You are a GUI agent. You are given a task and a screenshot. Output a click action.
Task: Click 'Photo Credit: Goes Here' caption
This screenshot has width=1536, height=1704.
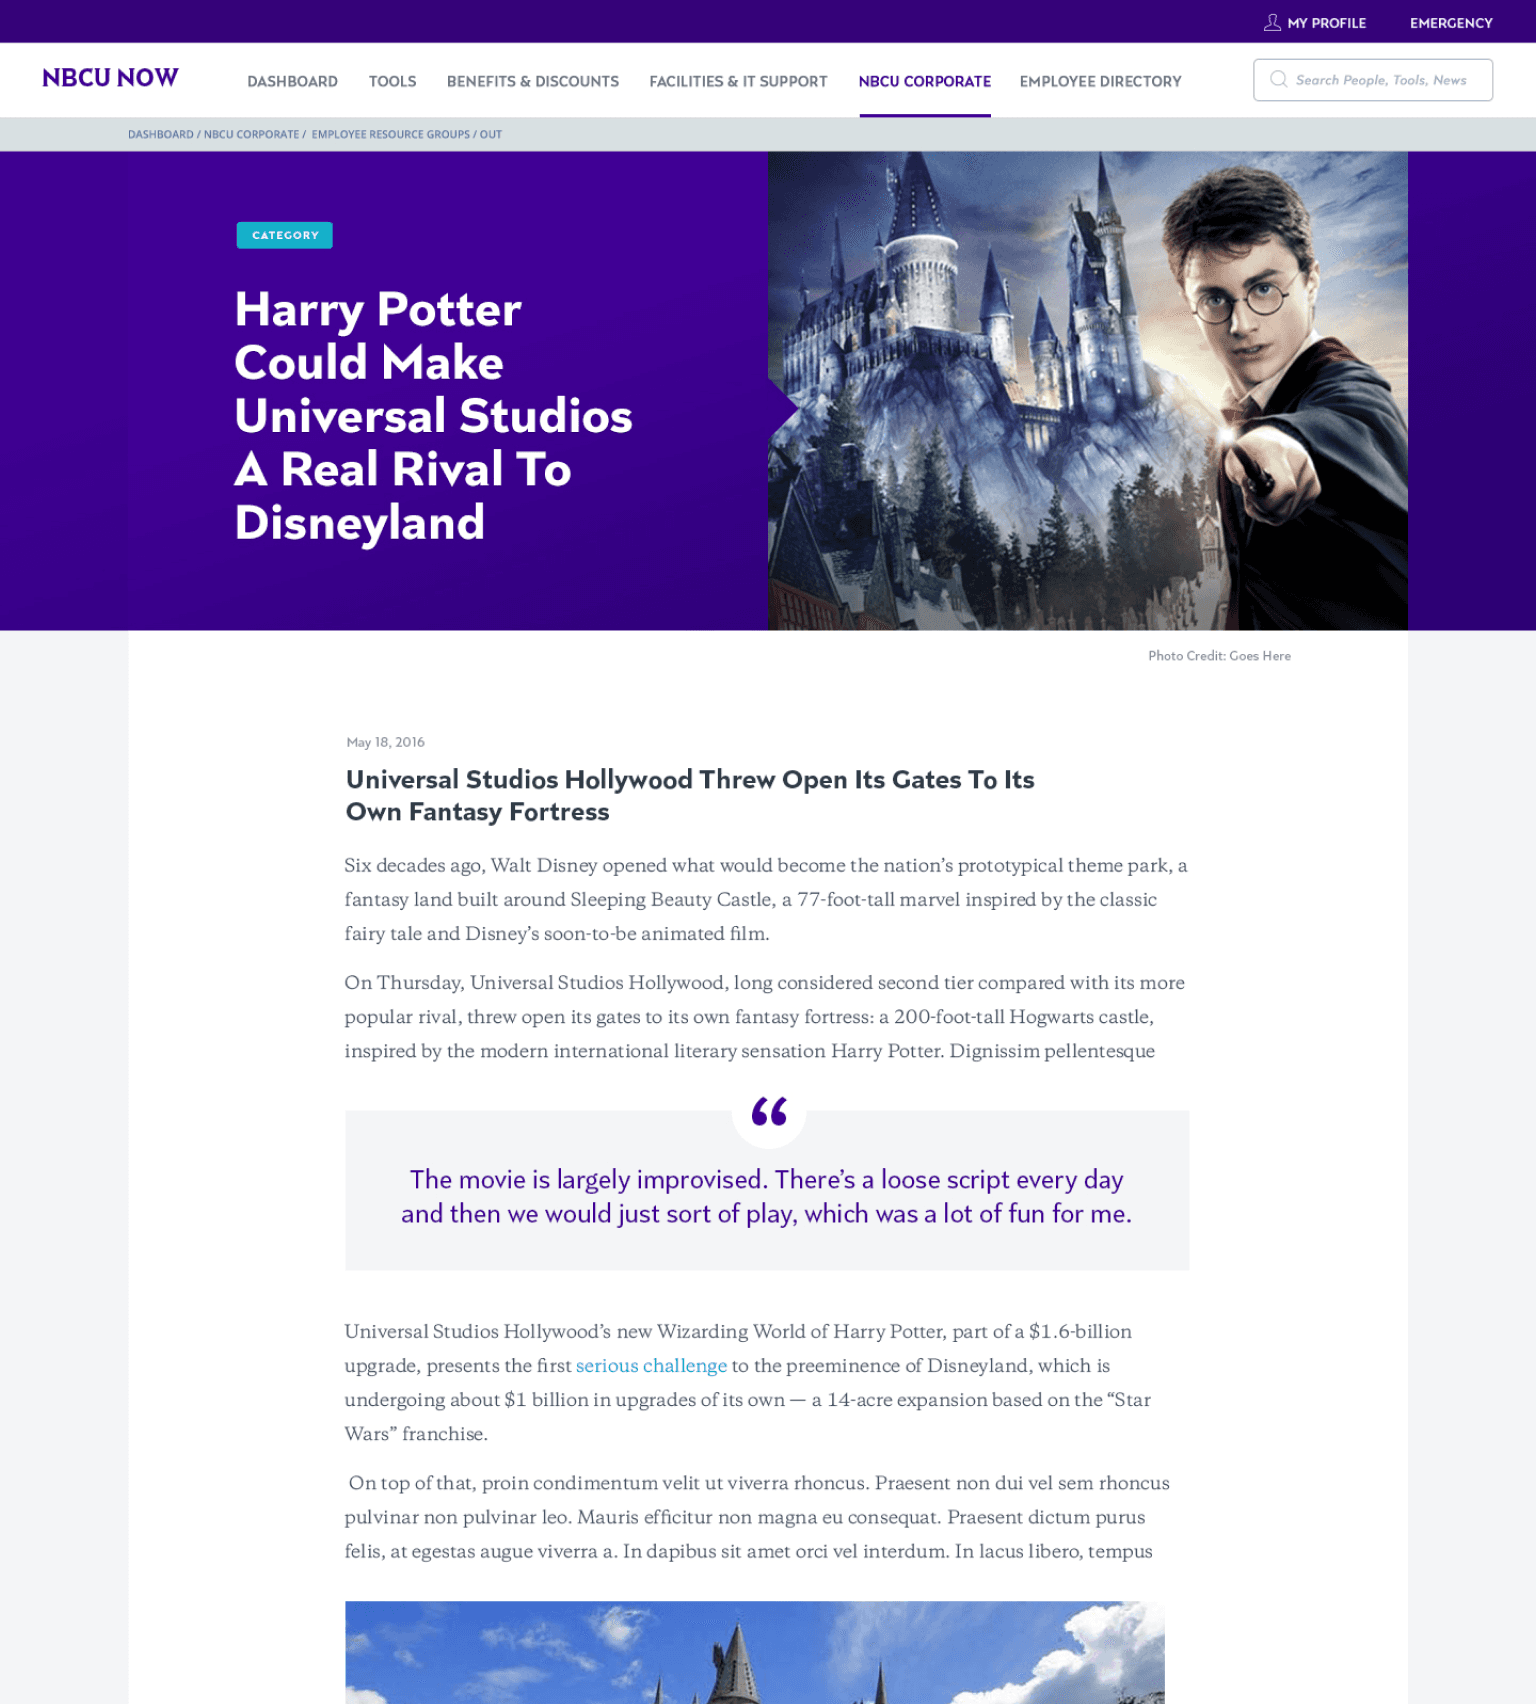1219,656
